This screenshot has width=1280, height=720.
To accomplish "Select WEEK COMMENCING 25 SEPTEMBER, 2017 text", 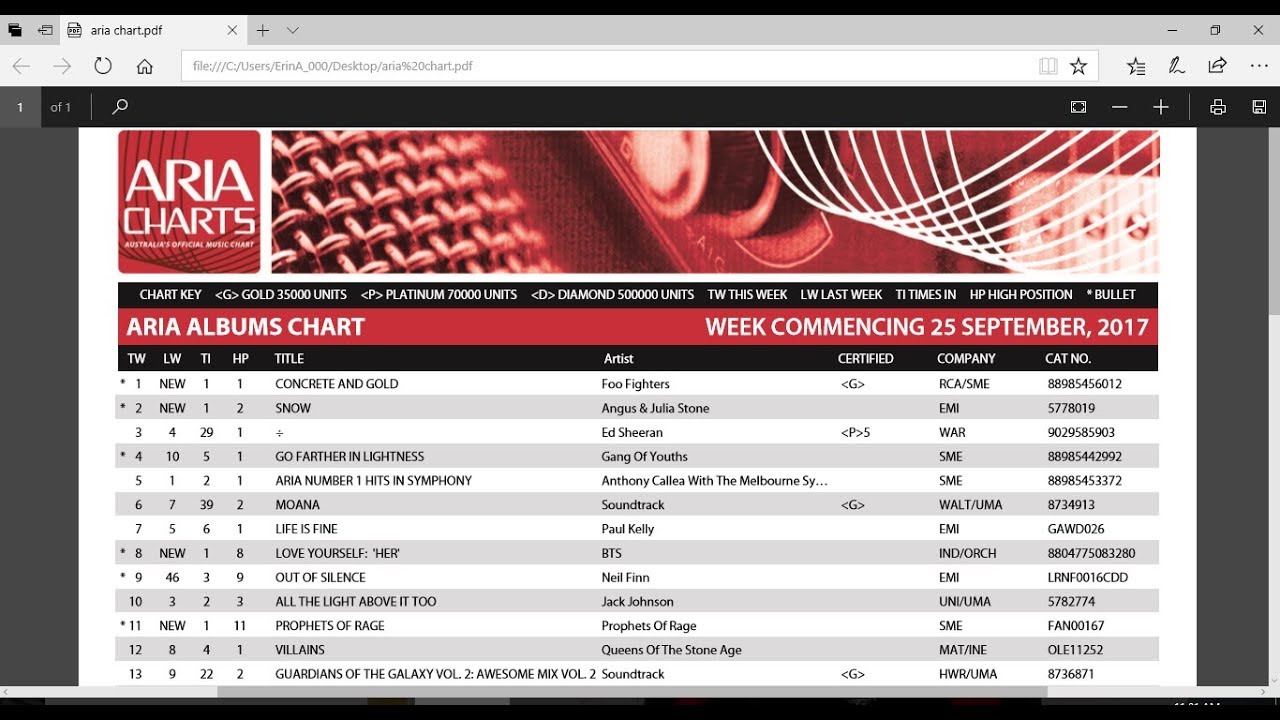I will tap(927, 327).
